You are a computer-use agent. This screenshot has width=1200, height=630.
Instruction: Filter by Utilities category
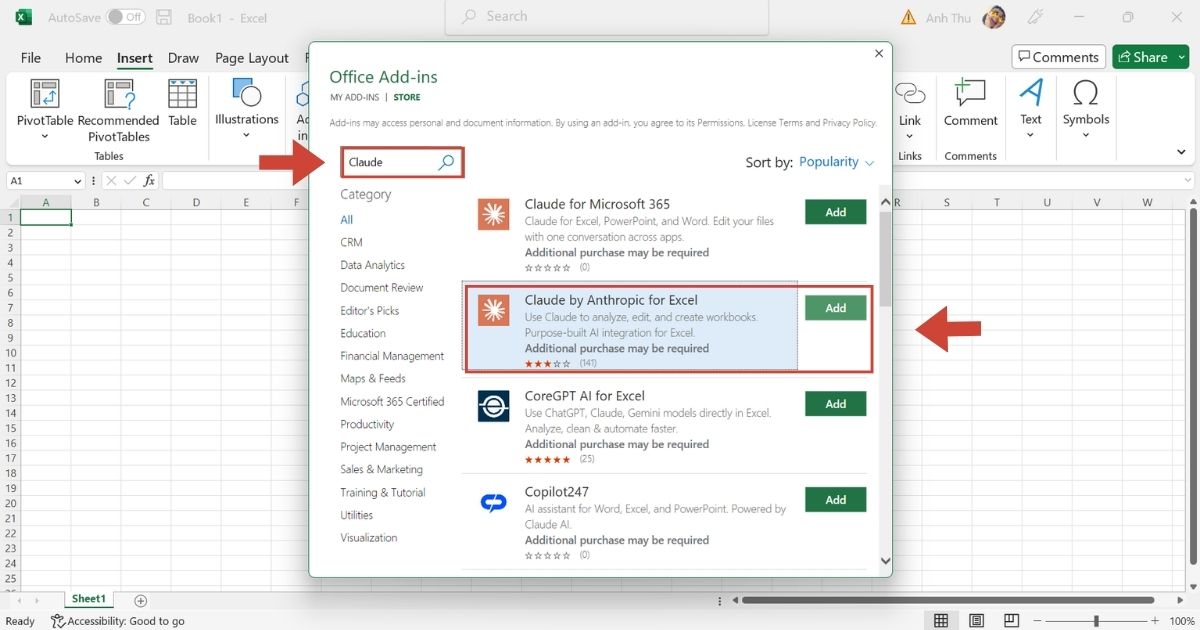357,515
